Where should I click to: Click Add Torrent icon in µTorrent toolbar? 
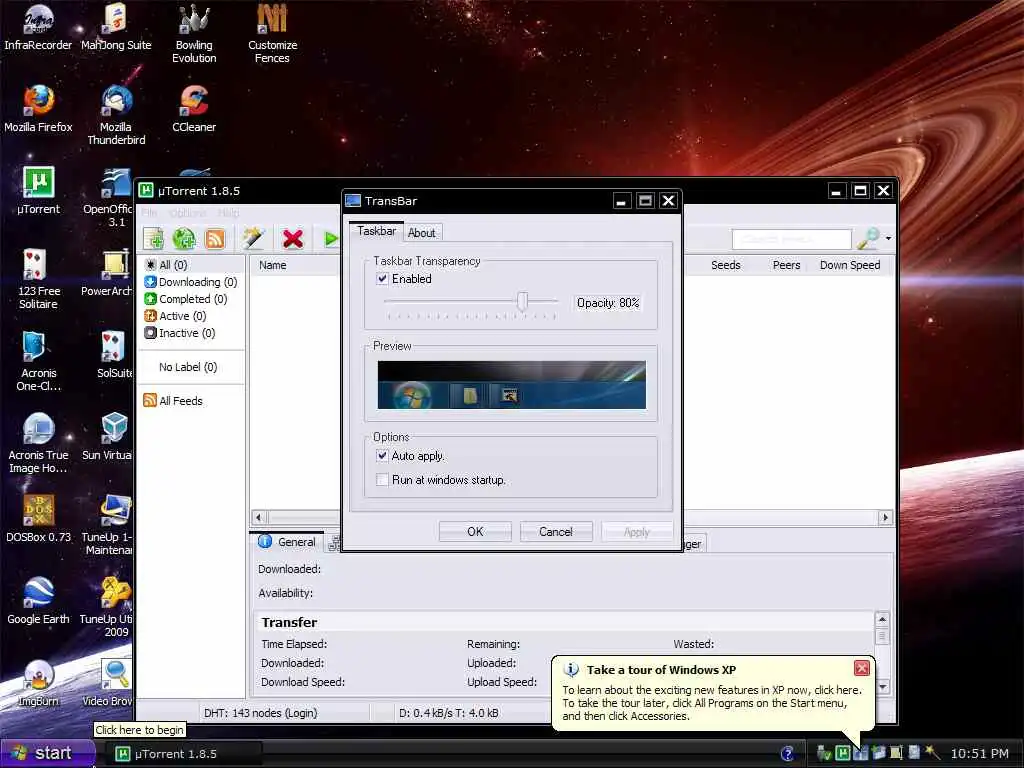point(153,238)
